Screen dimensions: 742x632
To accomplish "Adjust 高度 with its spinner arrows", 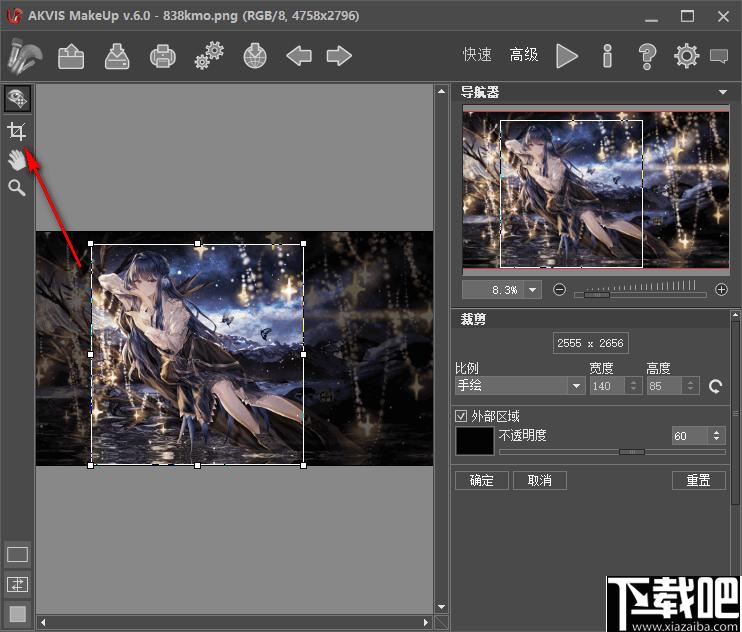I will tap(690, 386).
